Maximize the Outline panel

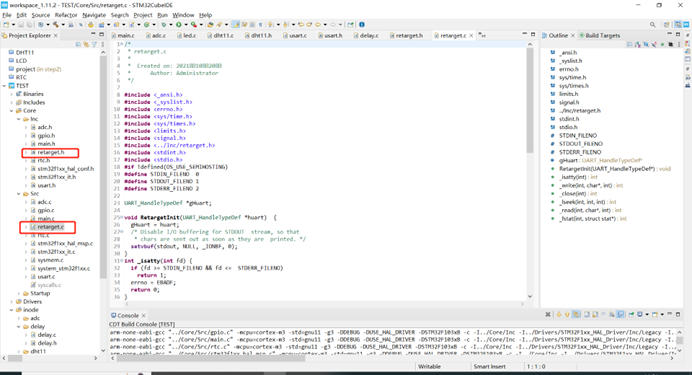678,34
